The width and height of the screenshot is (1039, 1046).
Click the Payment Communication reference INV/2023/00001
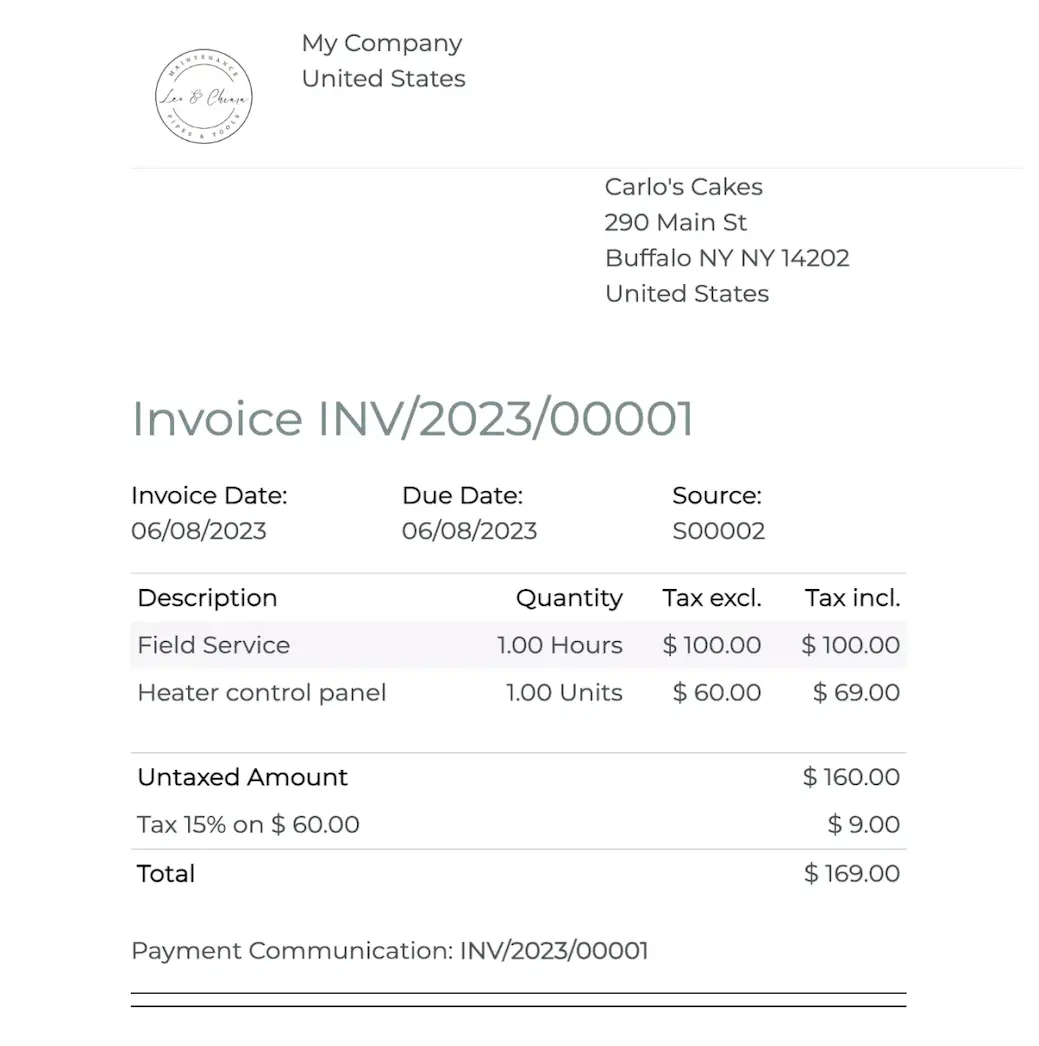click(553, 950)
